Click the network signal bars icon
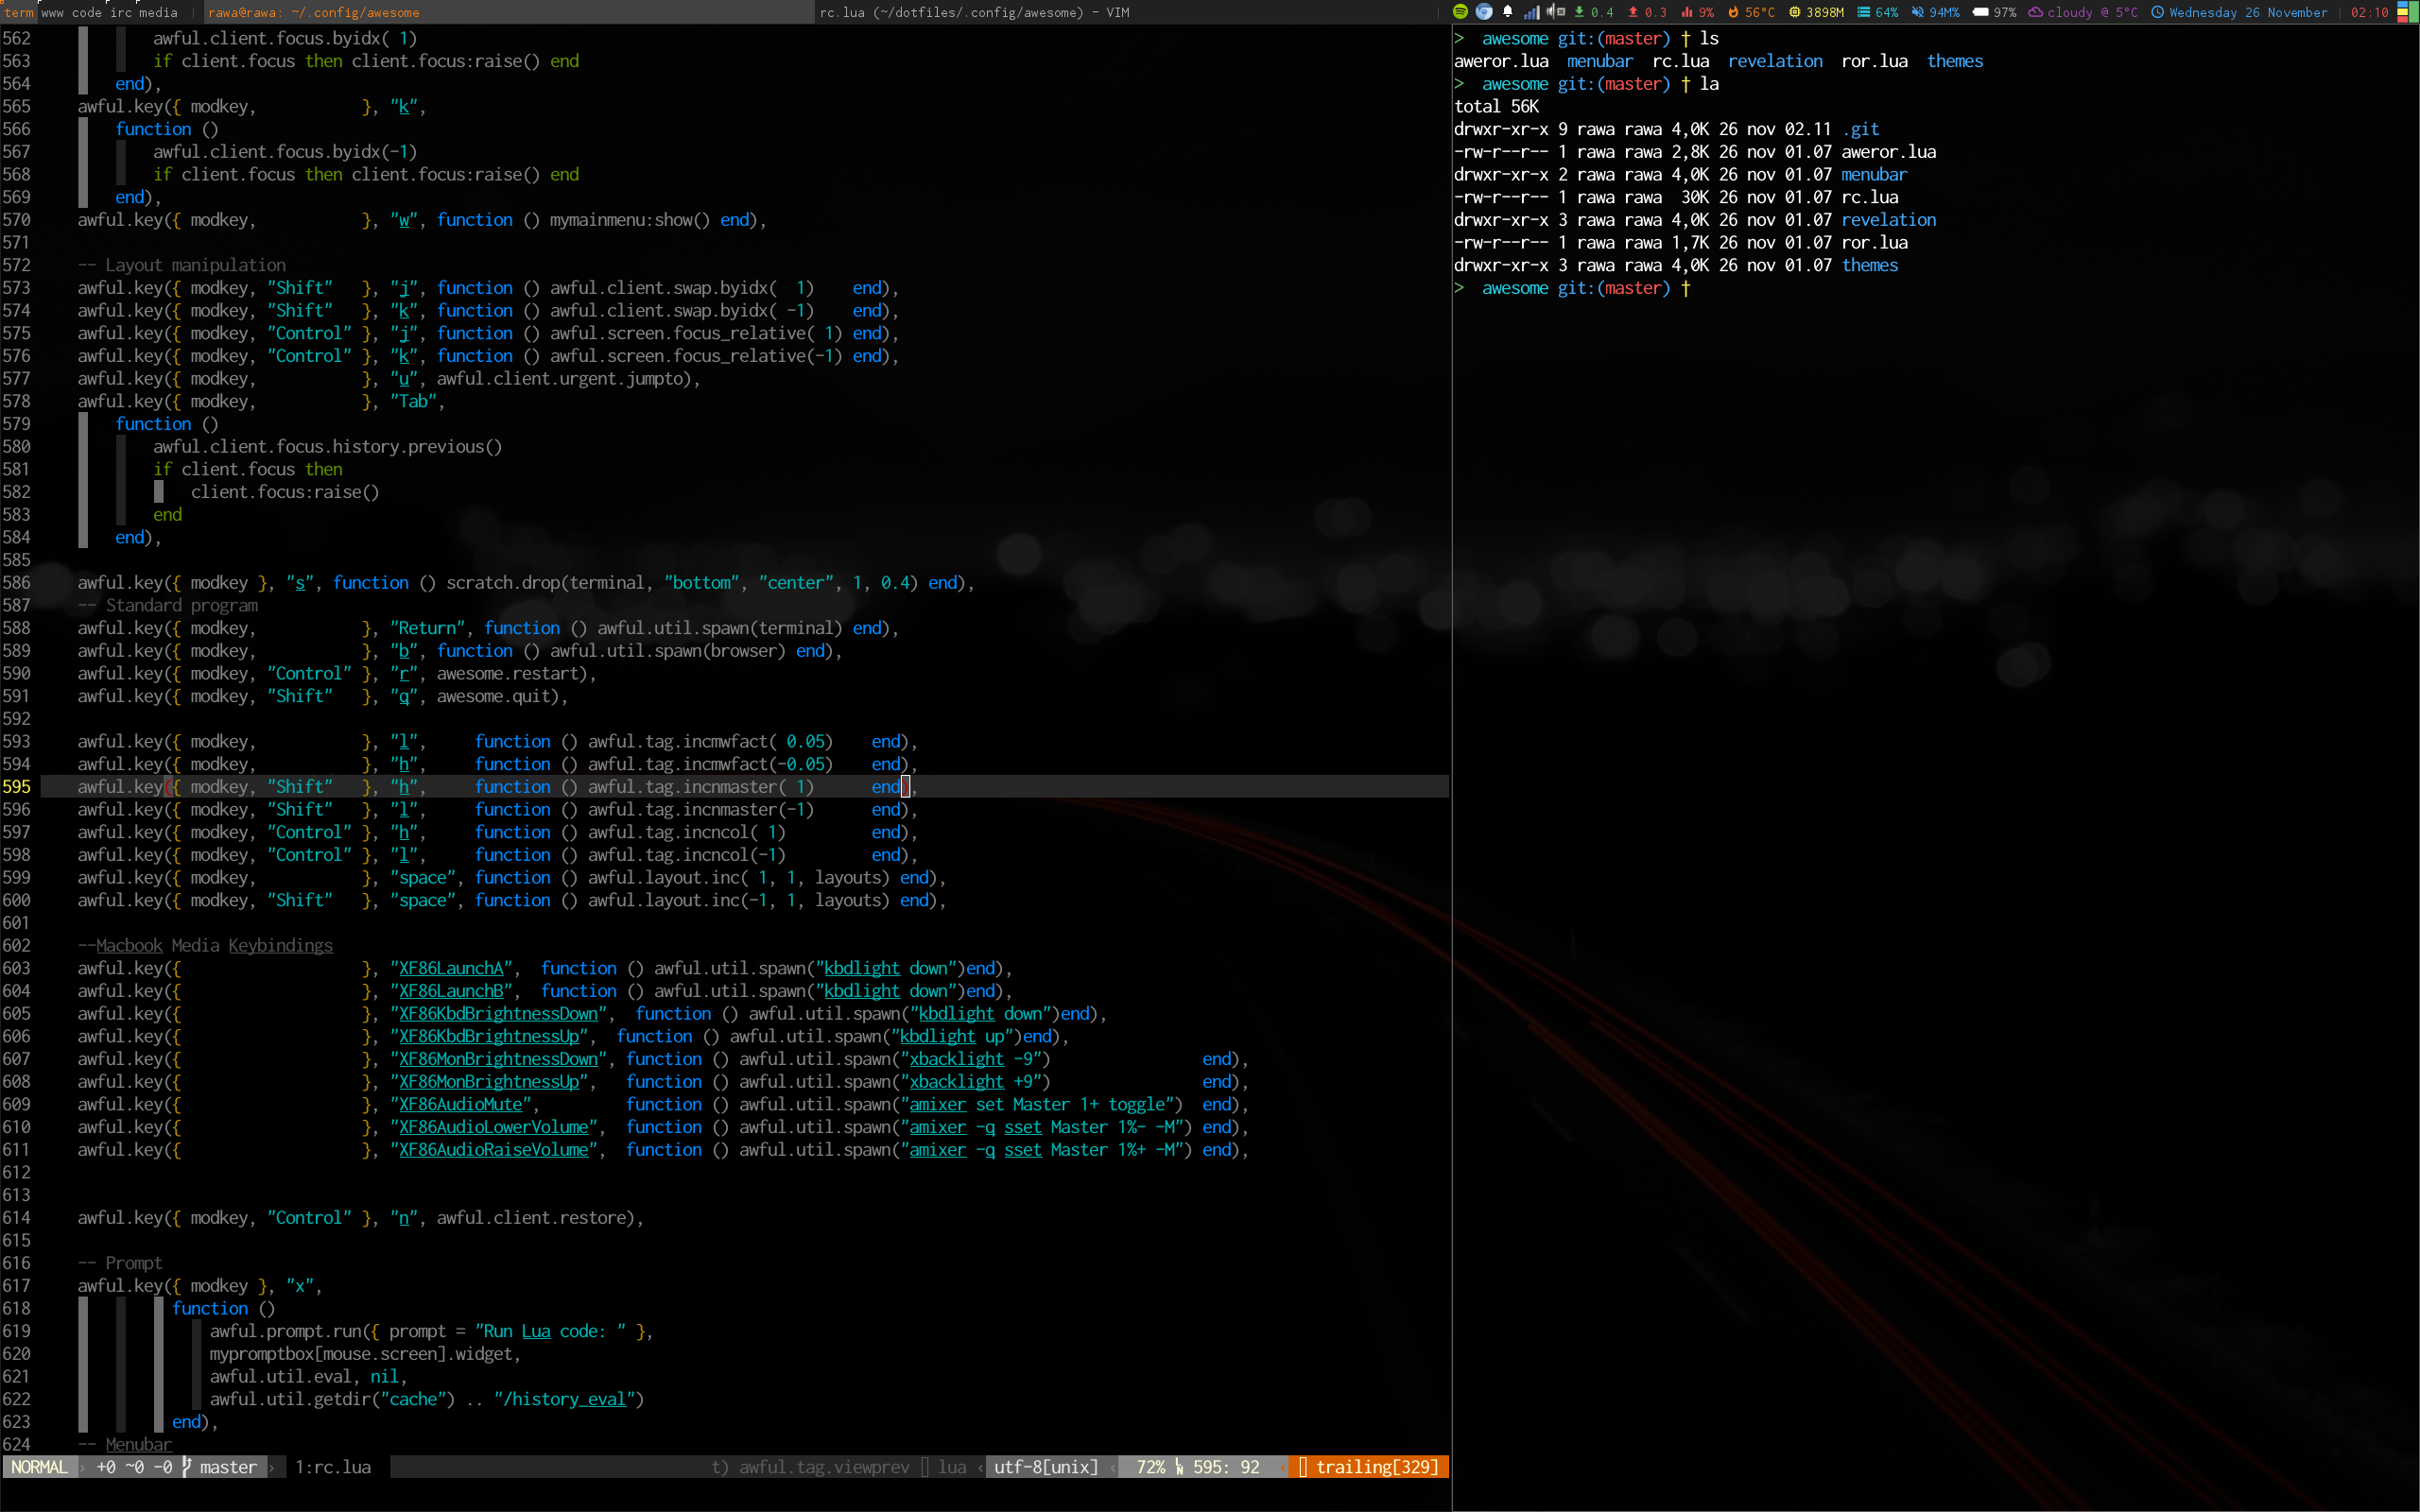 click(x=1531, y=12)
